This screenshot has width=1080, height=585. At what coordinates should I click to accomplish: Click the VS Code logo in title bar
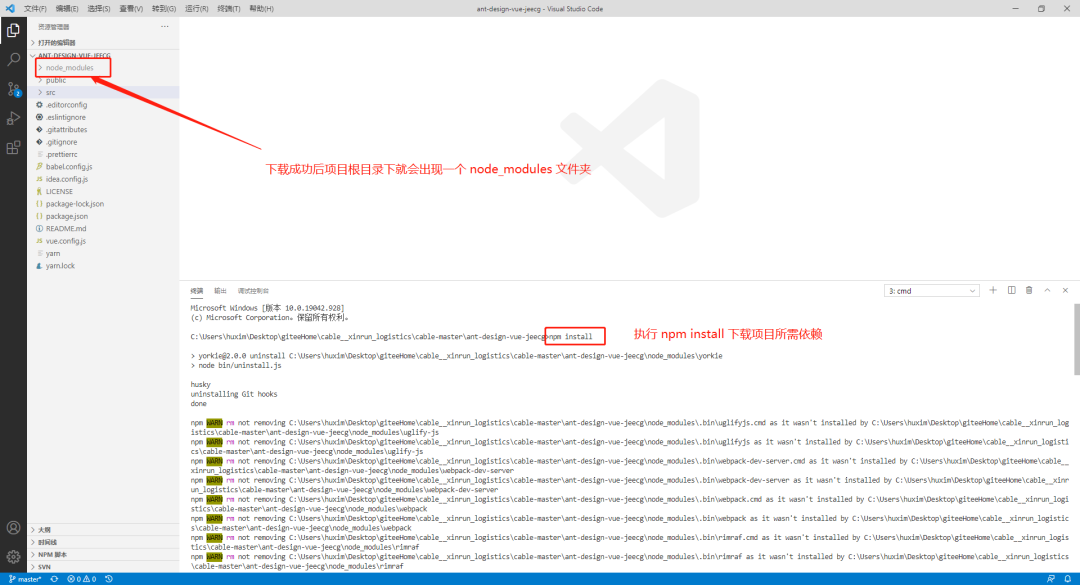click(x=10, y=8)
